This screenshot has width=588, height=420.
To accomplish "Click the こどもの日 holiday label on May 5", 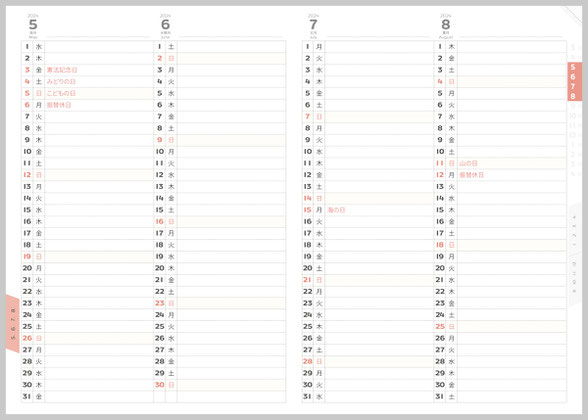I will click(61, 93).
